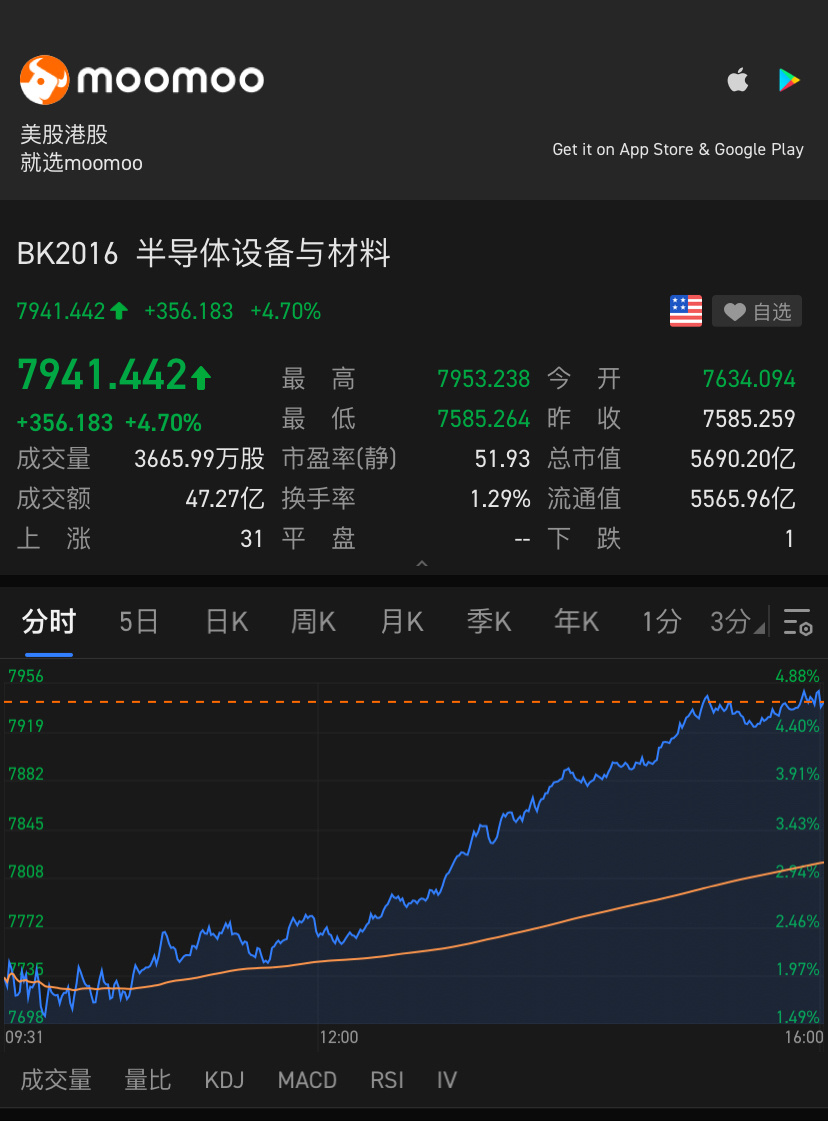This screenshot has height=1121, width=828.
Task: Expand the 3分 interval dropdown
Action: pos(737,622)
